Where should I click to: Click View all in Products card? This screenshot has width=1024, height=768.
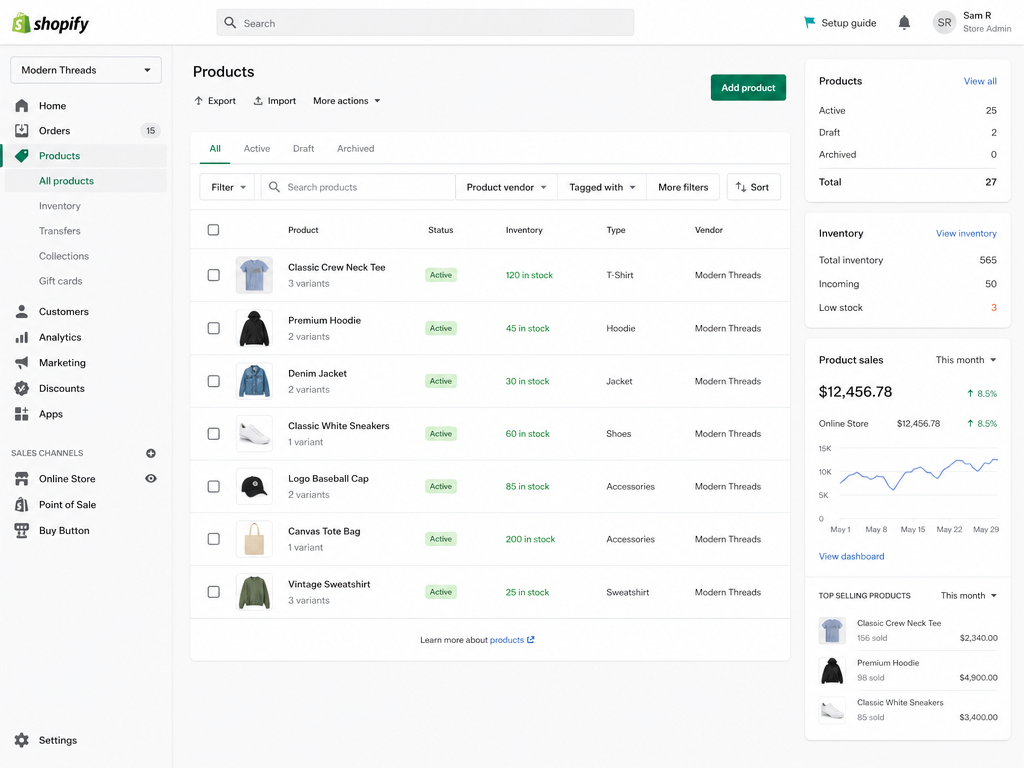pyautogui.click(x=980, y=81)
